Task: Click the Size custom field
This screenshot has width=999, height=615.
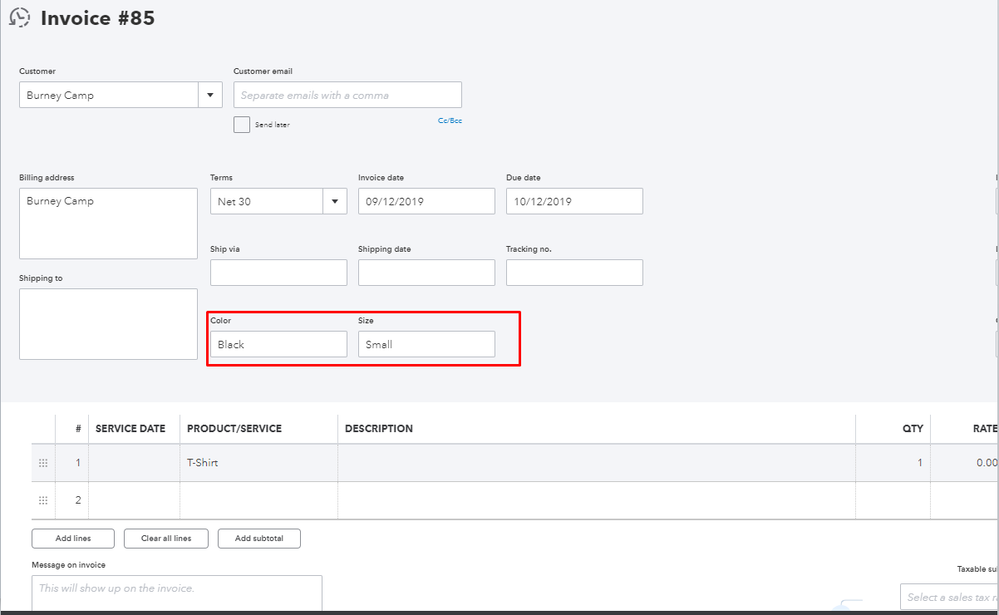Action: tap(426, 344)
